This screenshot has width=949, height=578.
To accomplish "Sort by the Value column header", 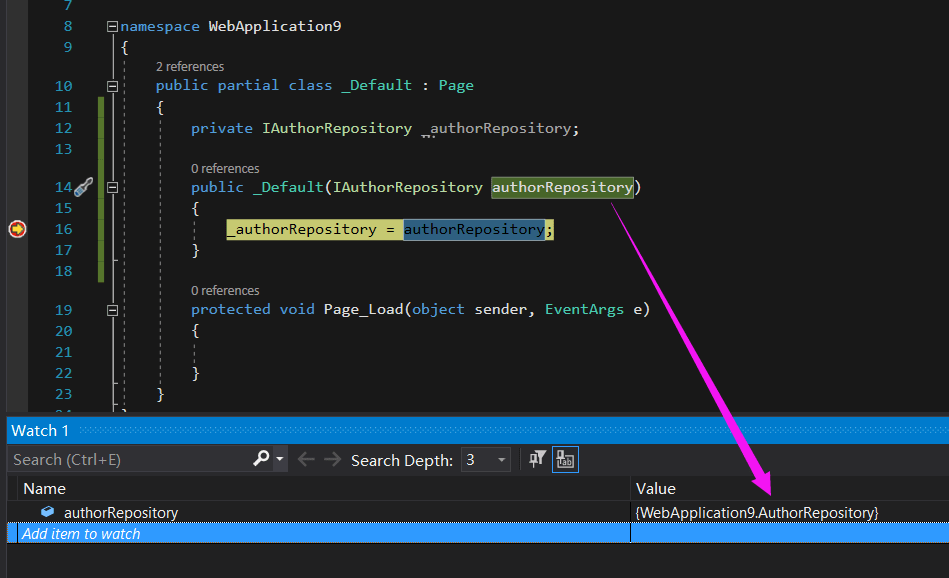I will (656, 488).
